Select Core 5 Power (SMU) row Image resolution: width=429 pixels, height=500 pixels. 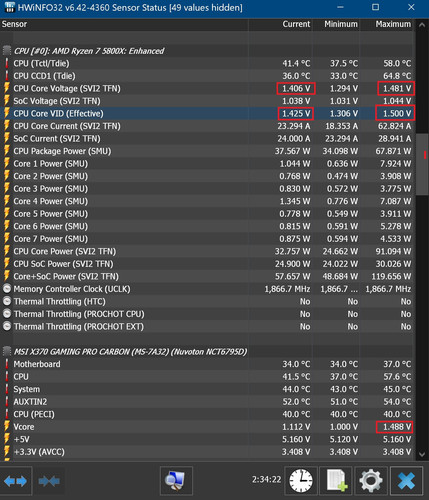click(x=207, y=214)
